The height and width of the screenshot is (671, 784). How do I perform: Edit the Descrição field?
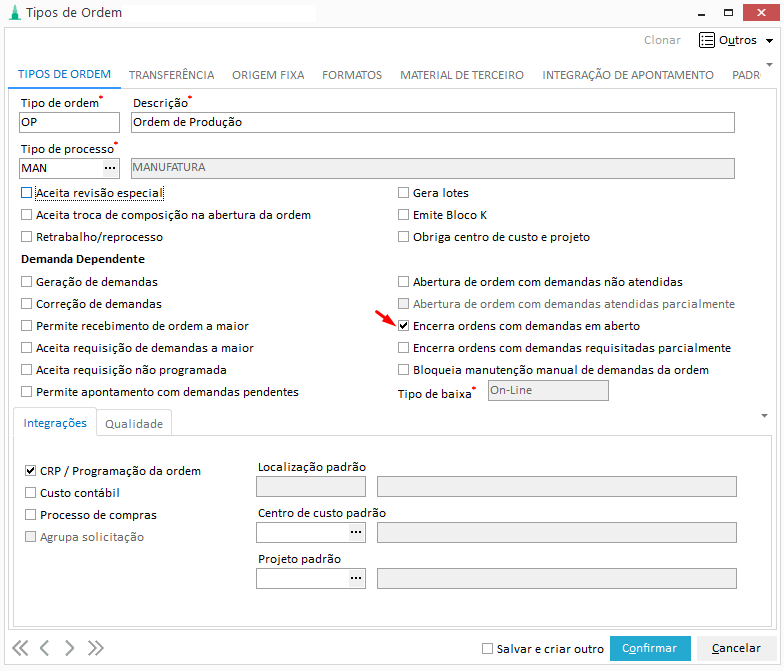click(433, 122)
